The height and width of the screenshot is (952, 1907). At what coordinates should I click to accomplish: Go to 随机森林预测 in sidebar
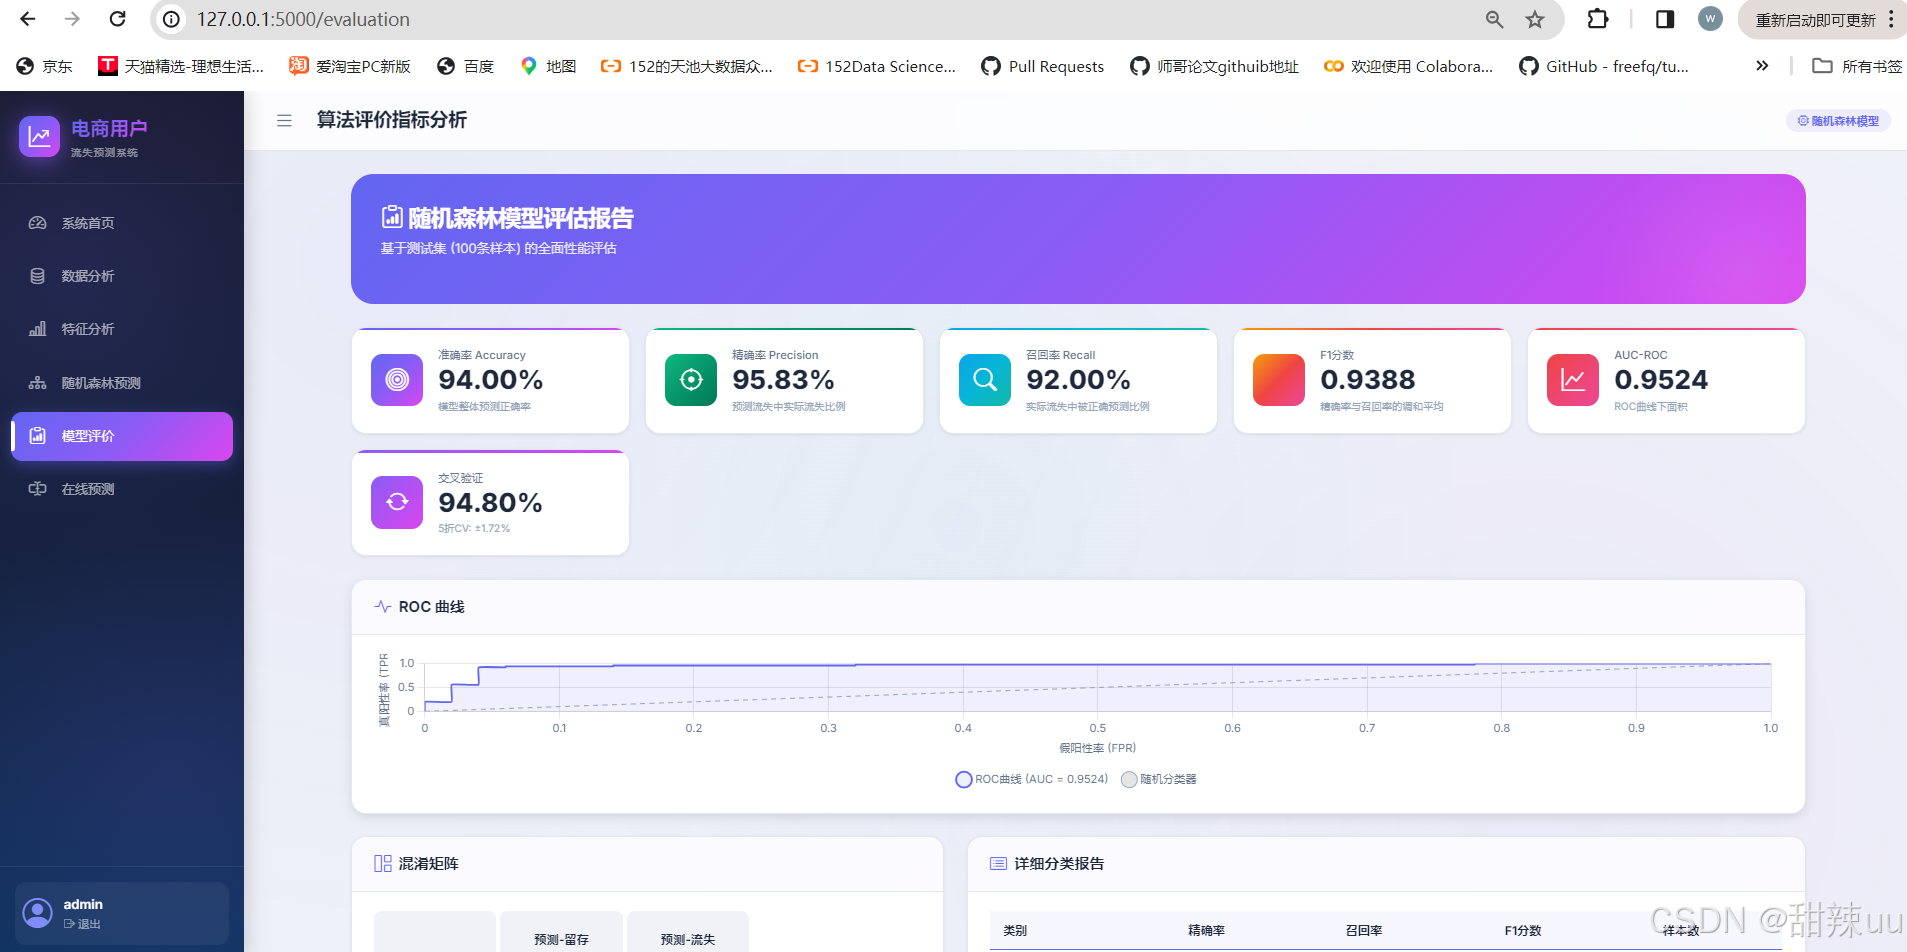tap(122, 383)
